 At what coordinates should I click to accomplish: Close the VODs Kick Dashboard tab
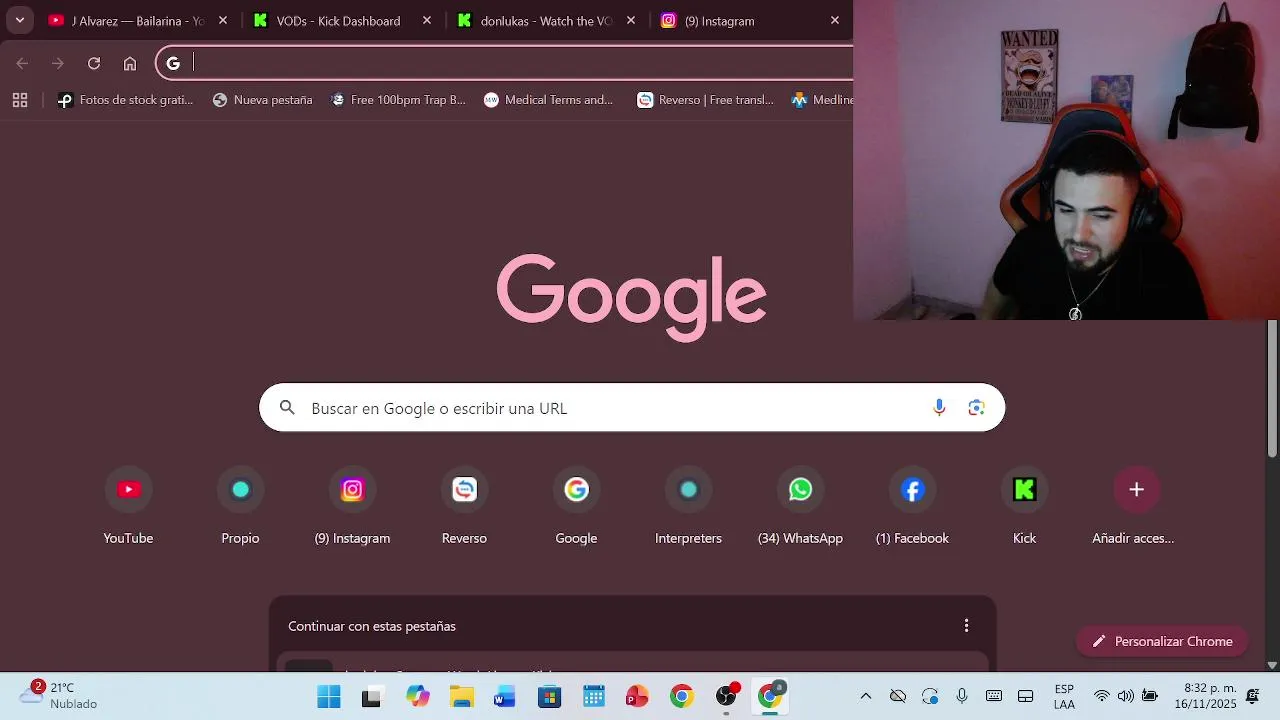(x=427, y=20)
